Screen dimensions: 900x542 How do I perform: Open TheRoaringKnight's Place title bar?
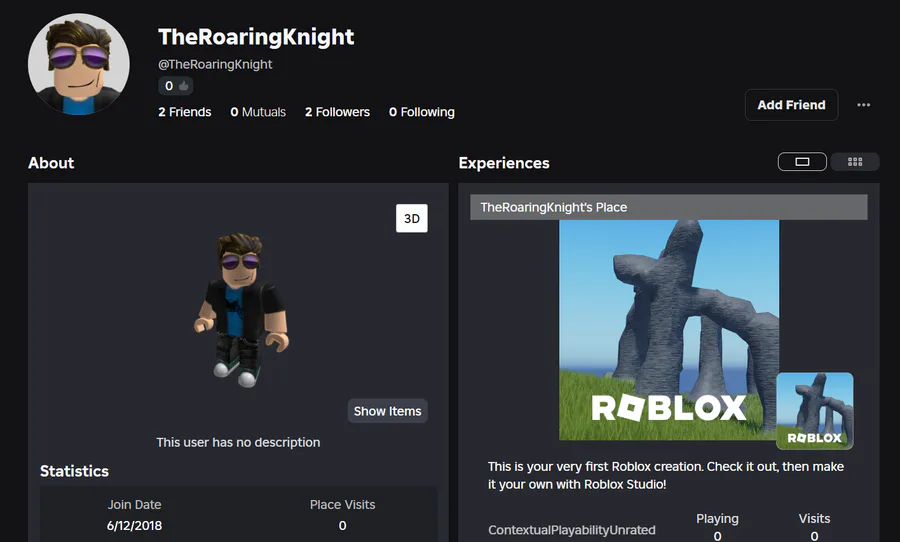[669, 207]
